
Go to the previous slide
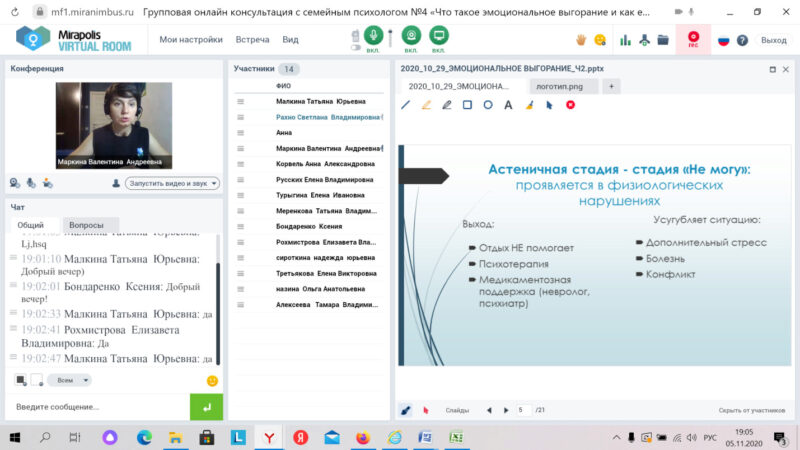(x=489, y=410)
